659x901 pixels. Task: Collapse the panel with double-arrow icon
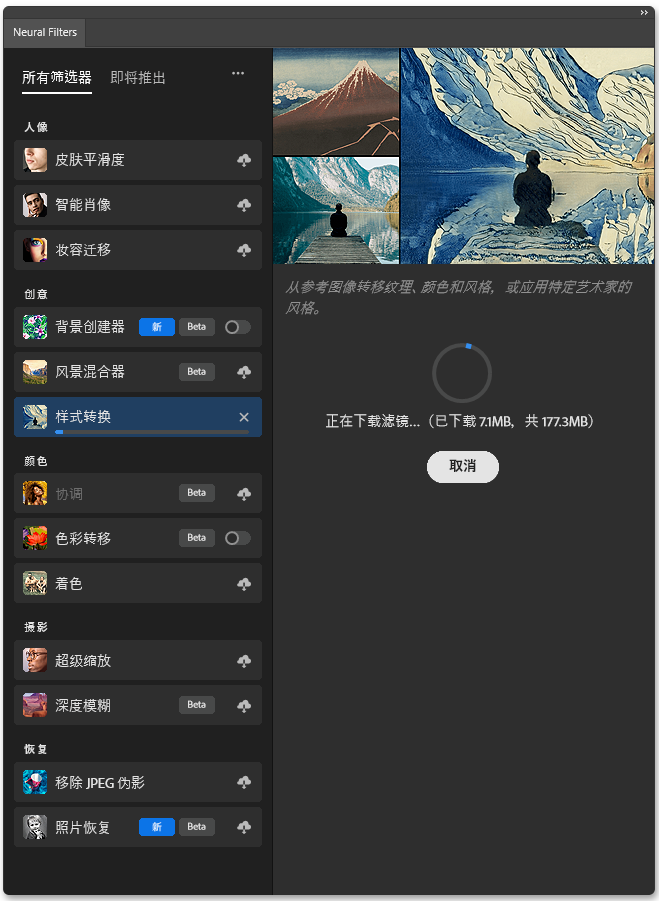tap(644, 13)
